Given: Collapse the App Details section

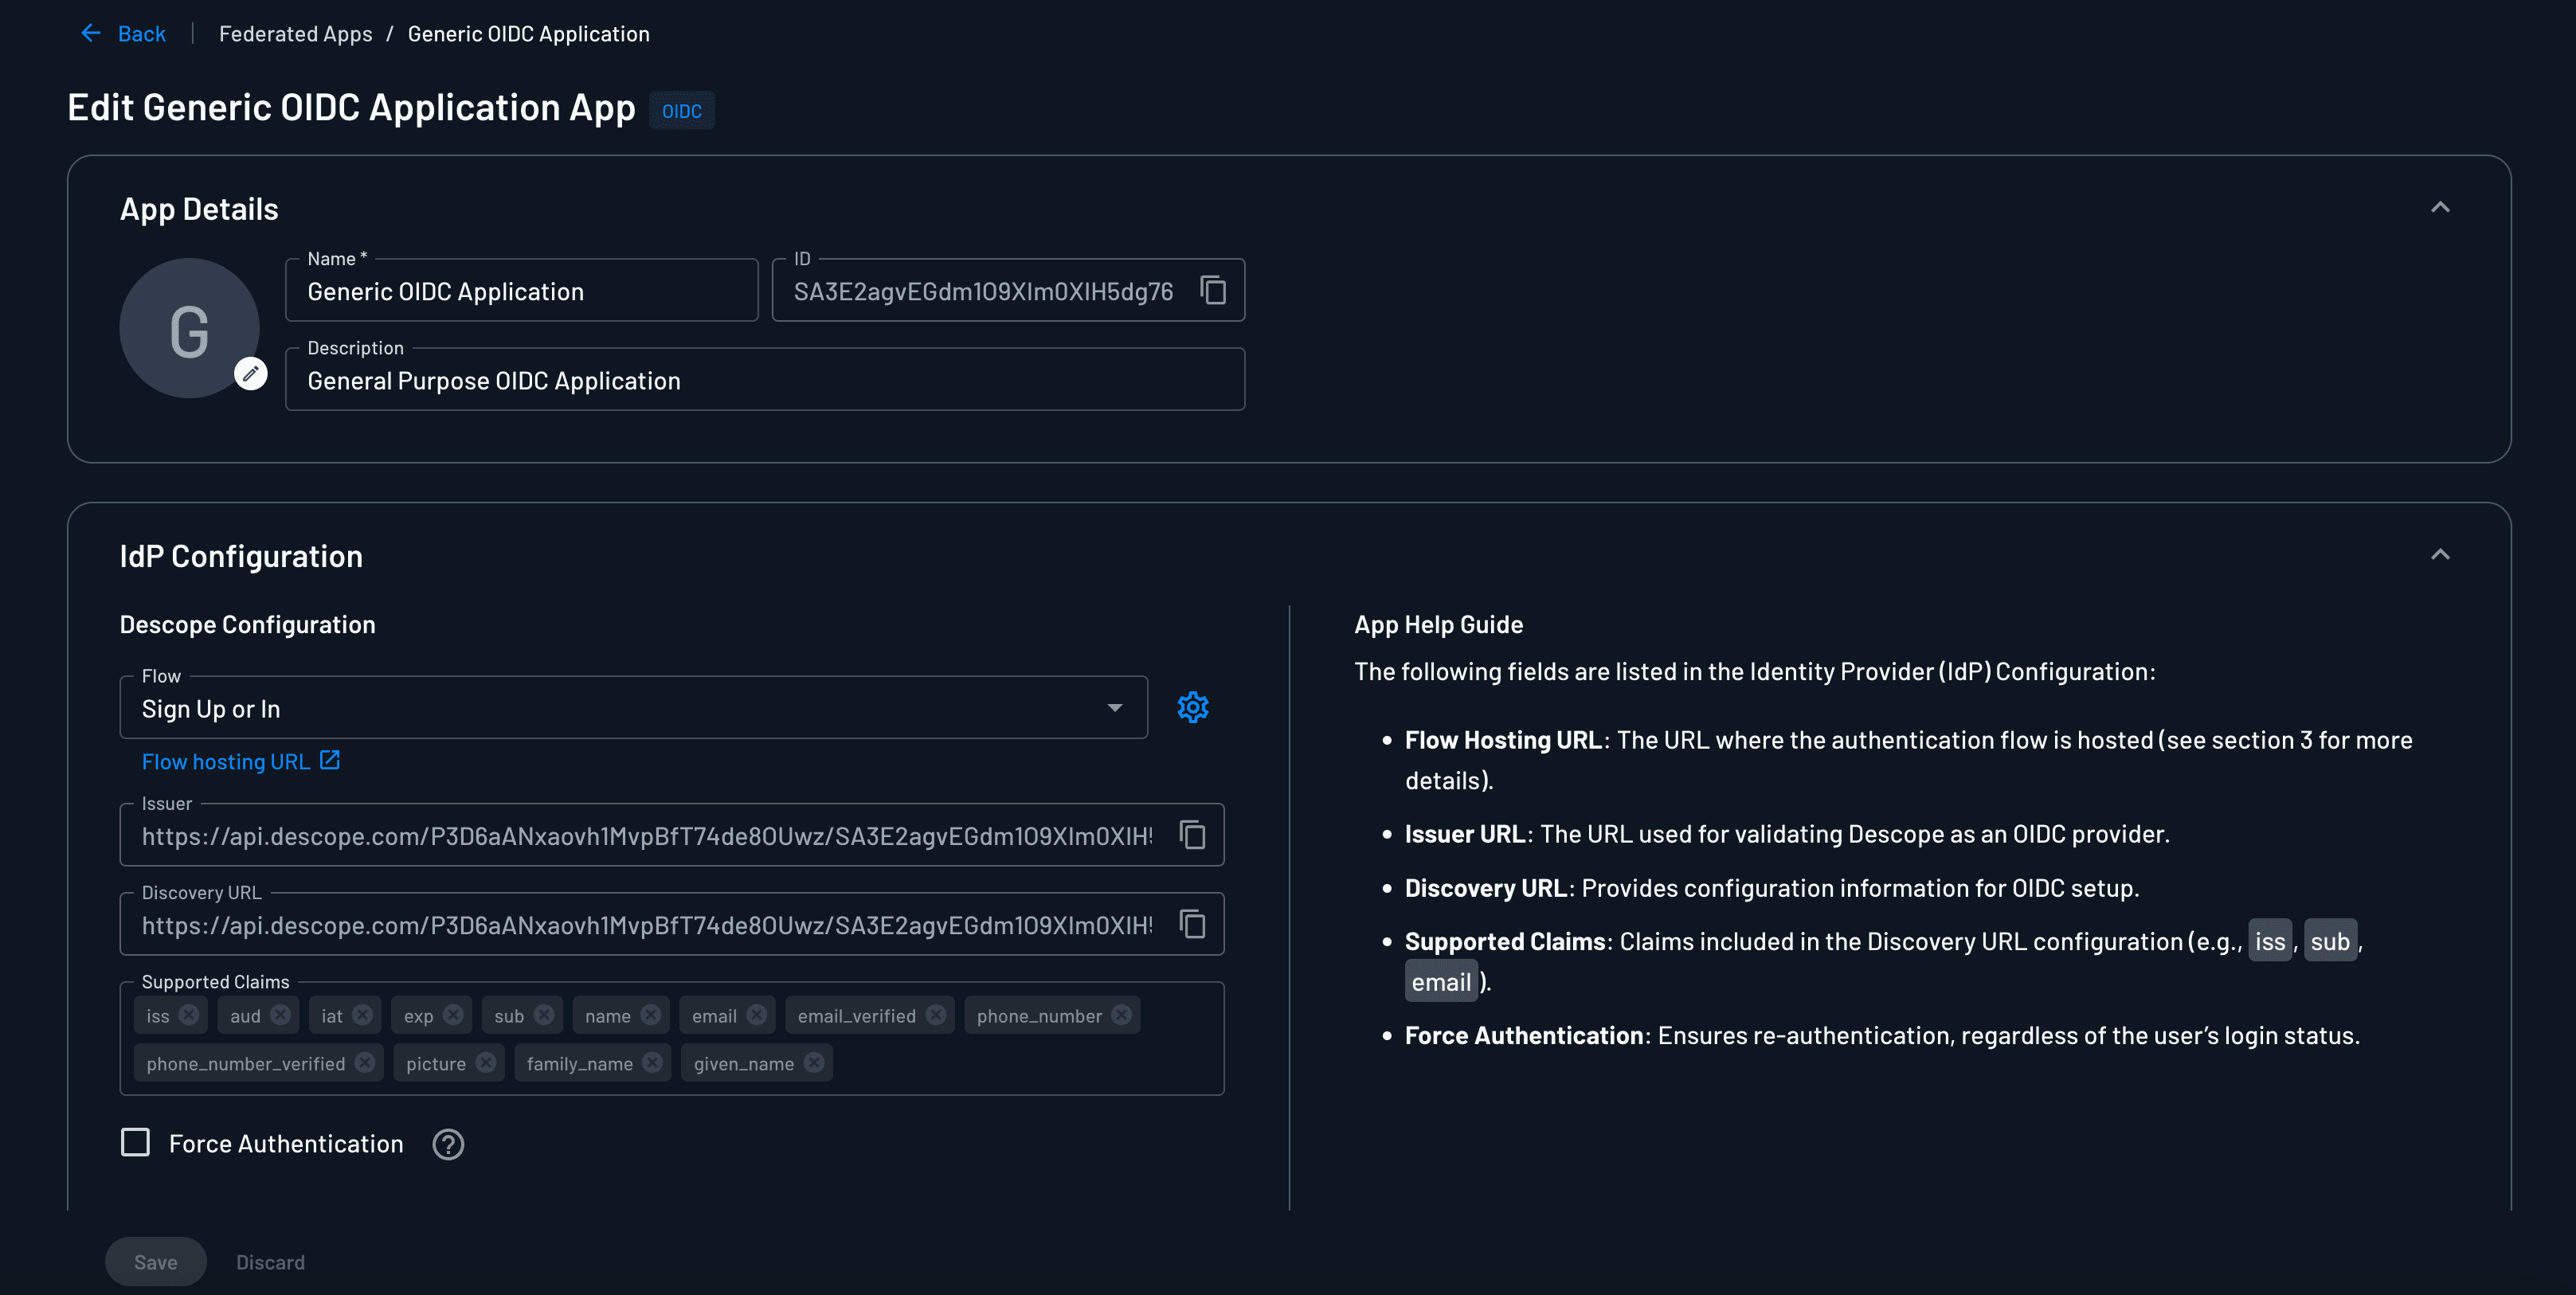Looking at the screenshot, I should tap(2440, 208).
